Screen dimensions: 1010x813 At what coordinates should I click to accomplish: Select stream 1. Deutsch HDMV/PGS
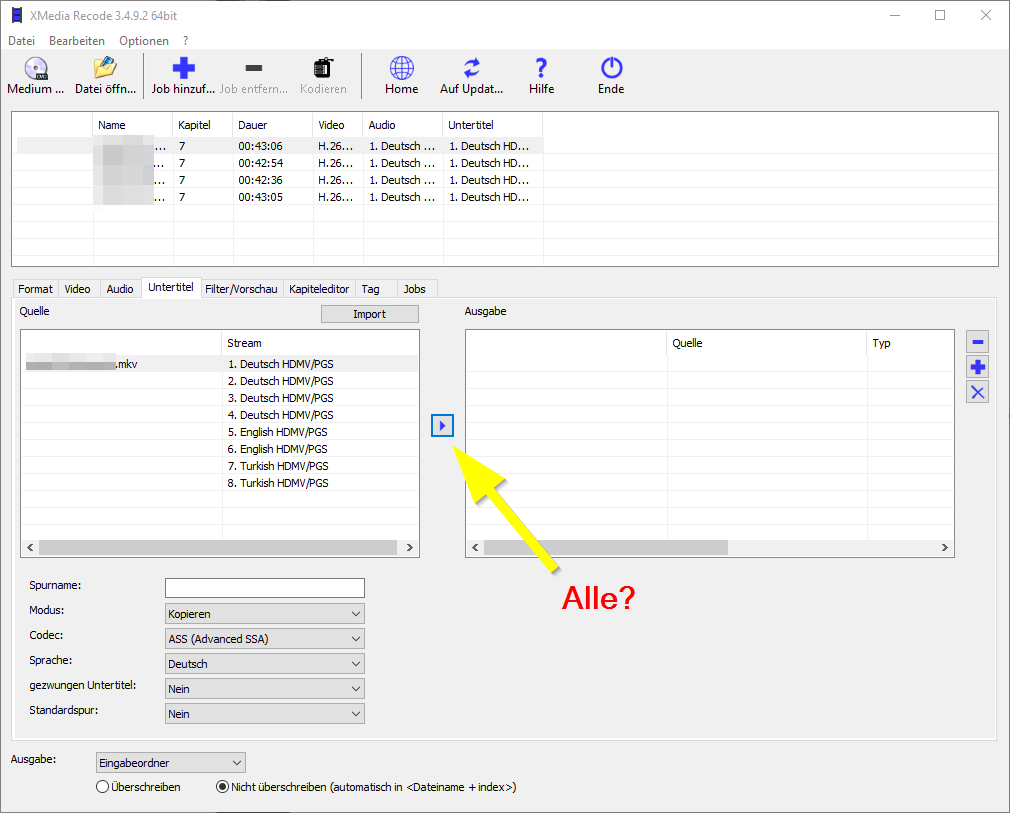tap(280, 364)
